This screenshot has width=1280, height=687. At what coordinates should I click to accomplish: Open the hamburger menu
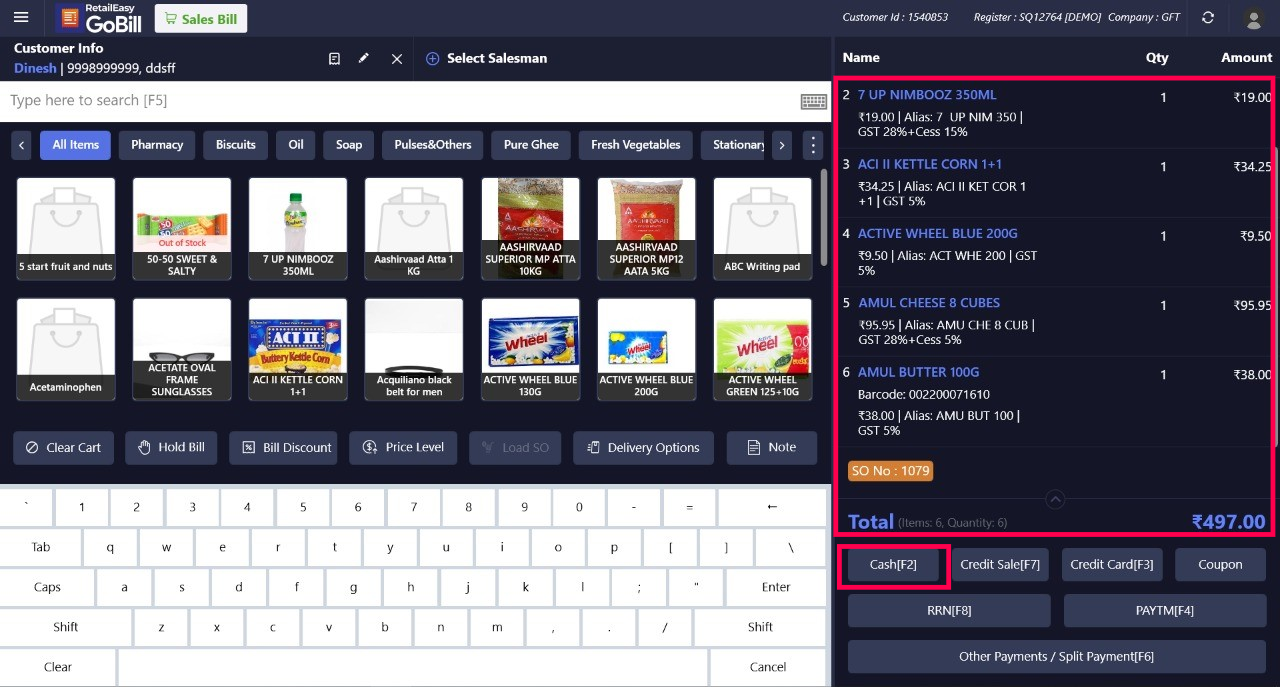coord(21,18)
